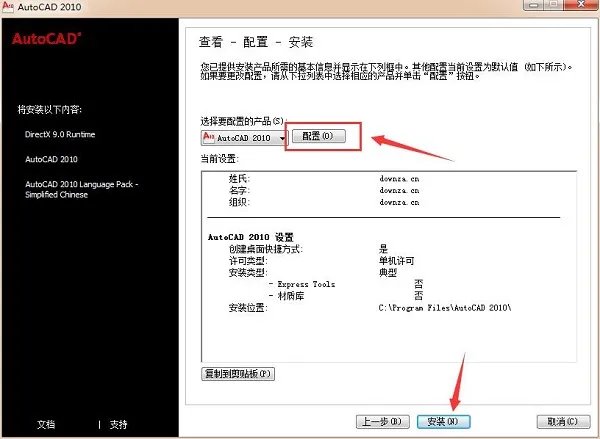Viewport: 600px width, 439px height.
Task: Click the AutoCAD logo in sidebar
Action: 47,41
